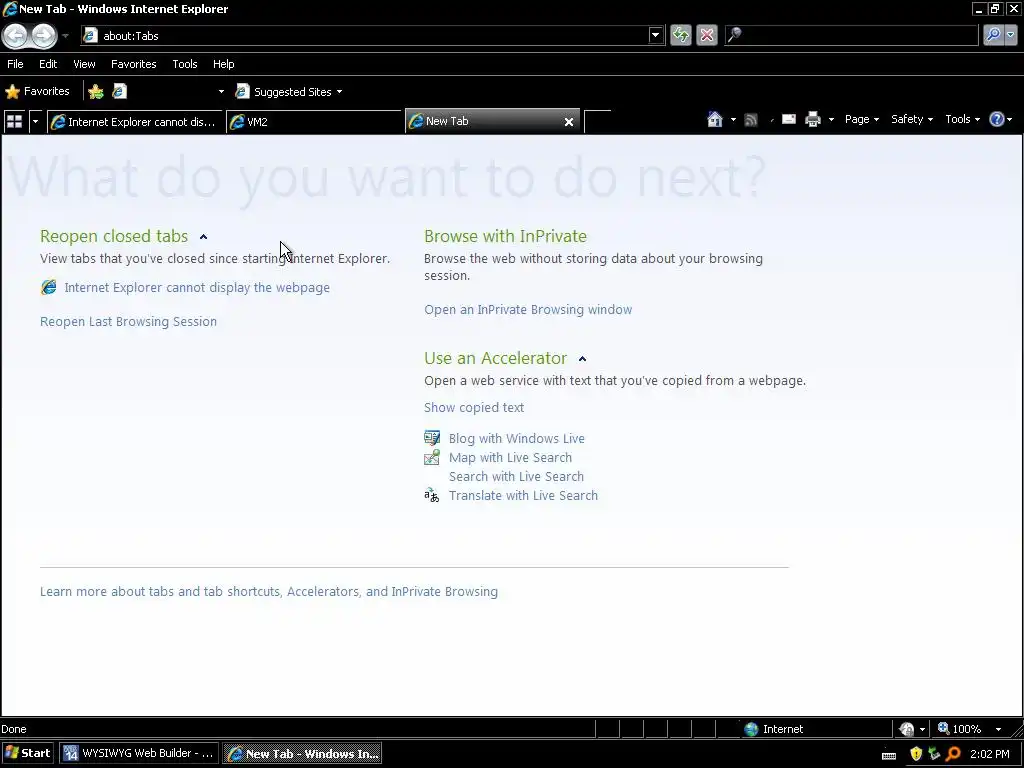
Task: Switch to the VM2 tab
Action: click(314, 121)
